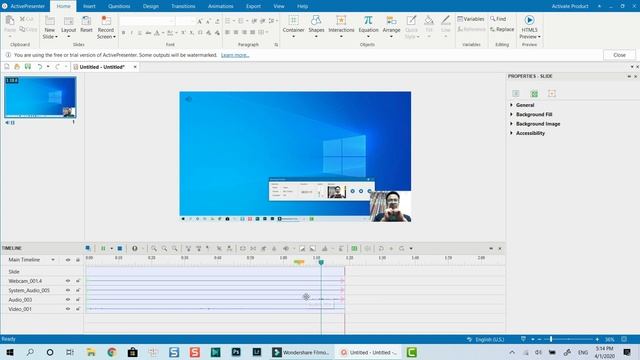Follow the Learn more link
Viewport: 640px width, 360px height.
tap(235, 55)
